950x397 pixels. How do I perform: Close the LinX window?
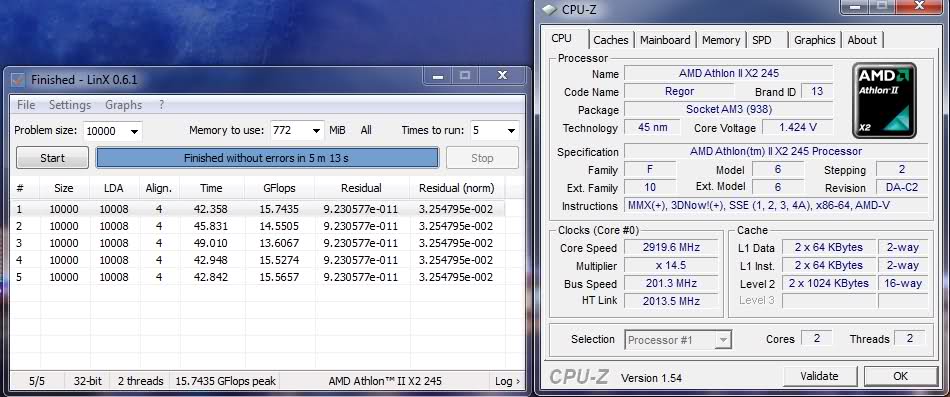click(x=502, y=76)
